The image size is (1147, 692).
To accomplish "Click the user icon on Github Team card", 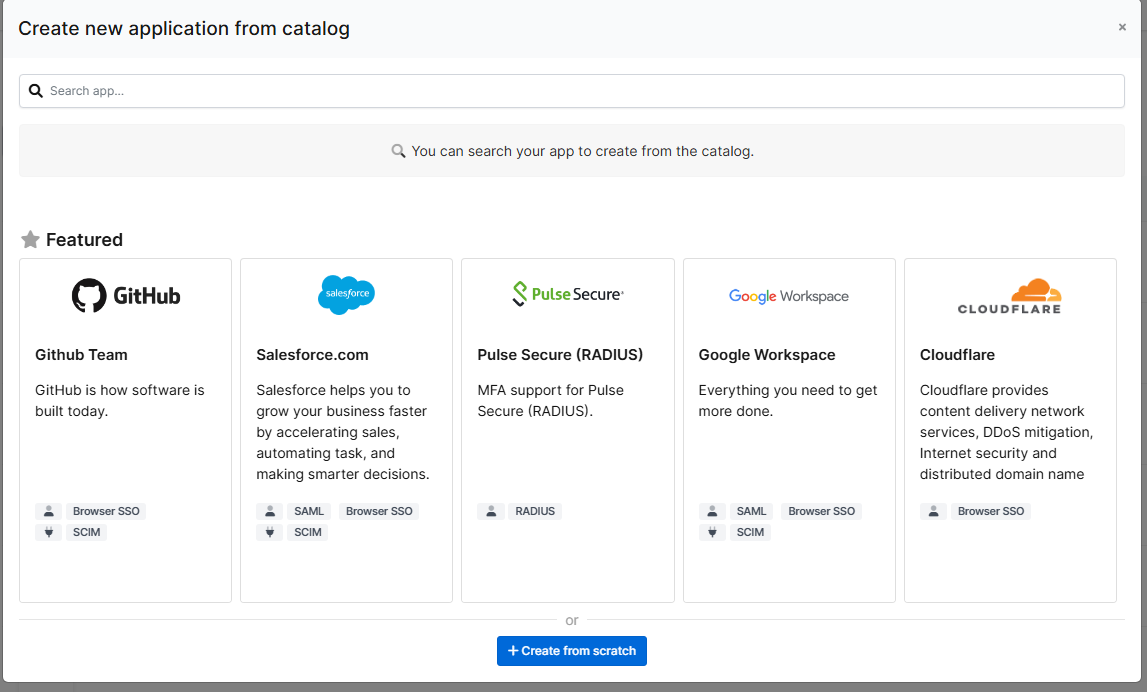I will (x=48, y=511).
